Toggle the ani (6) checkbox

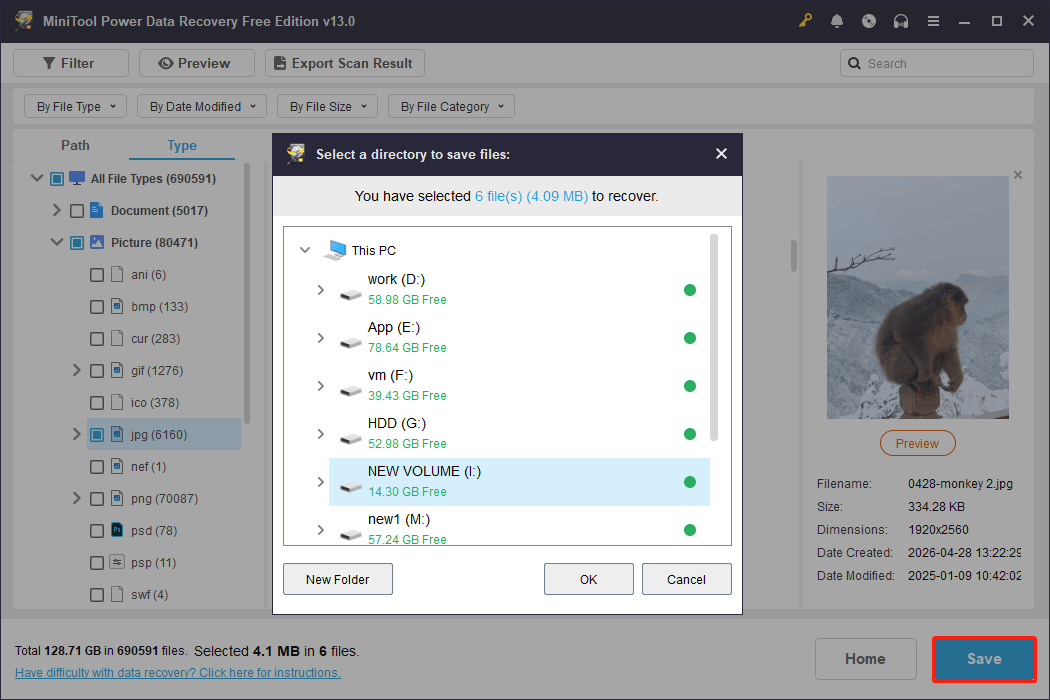tap(97, 275)
